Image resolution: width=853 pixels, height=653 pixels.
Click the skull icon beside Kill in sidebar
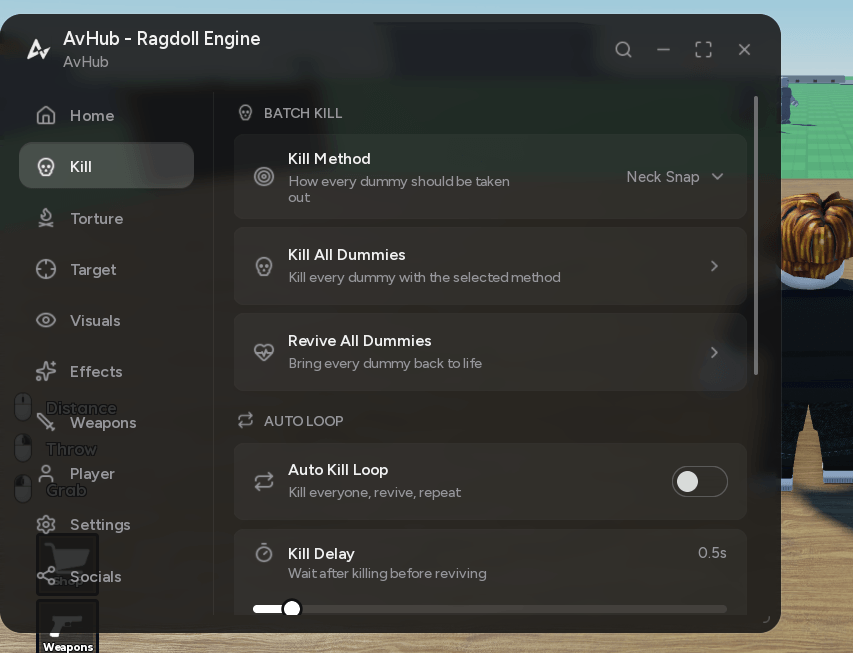[46, 167]
